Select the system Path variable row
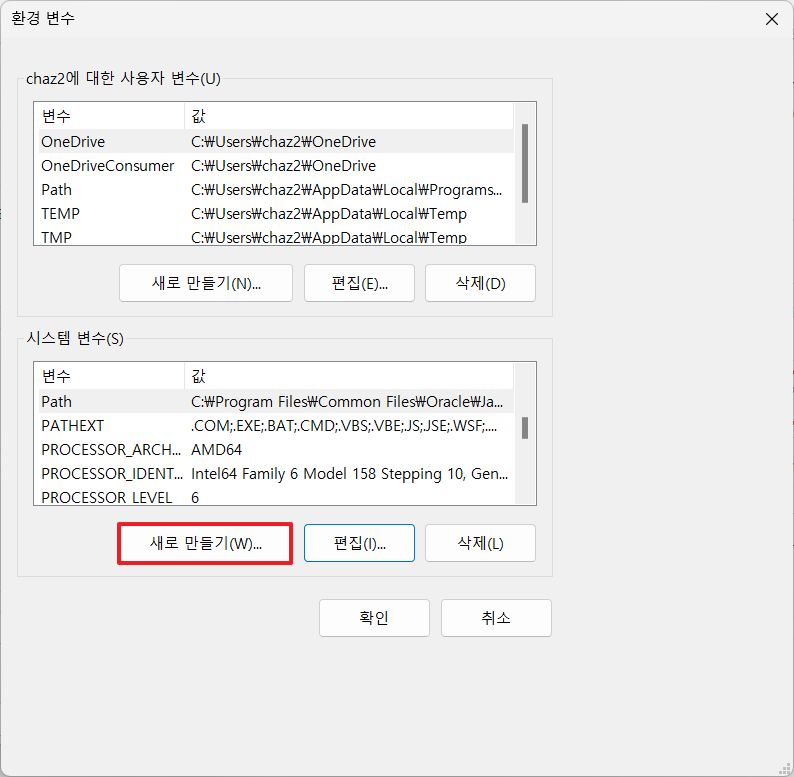Screen dimensions: 794x777 point(276,401)
